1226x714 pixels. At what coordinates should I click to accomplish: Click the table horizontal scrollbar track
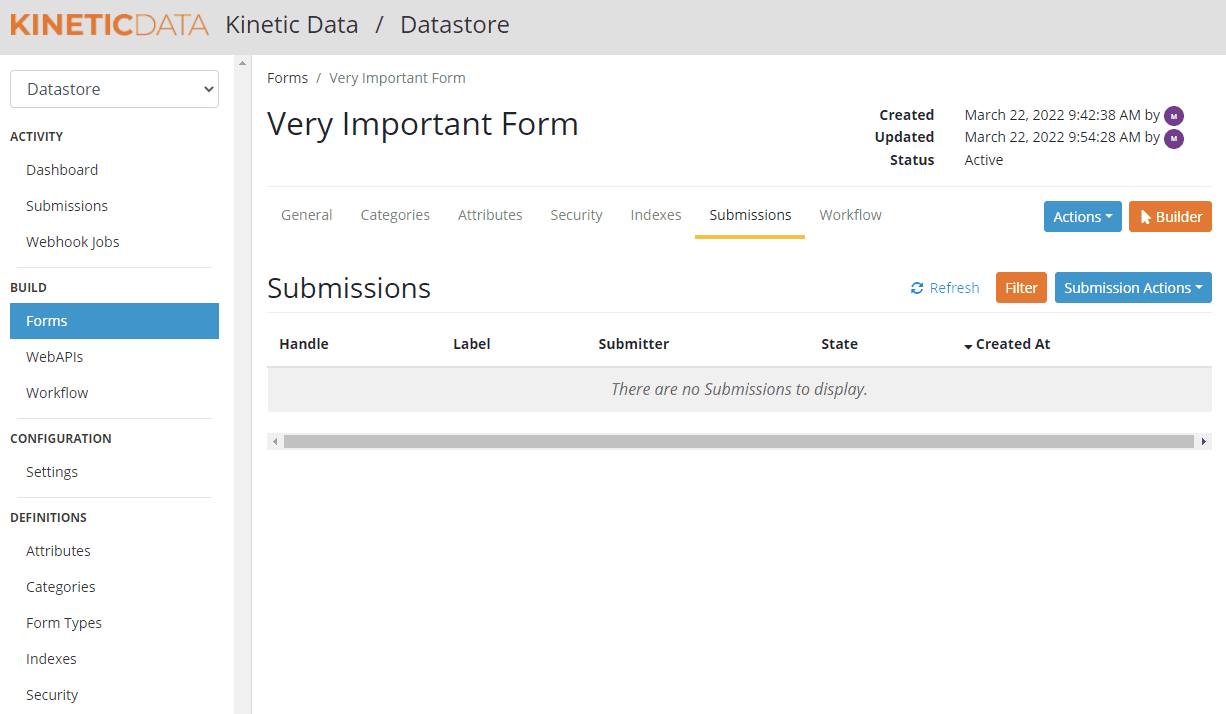(738, 441)
